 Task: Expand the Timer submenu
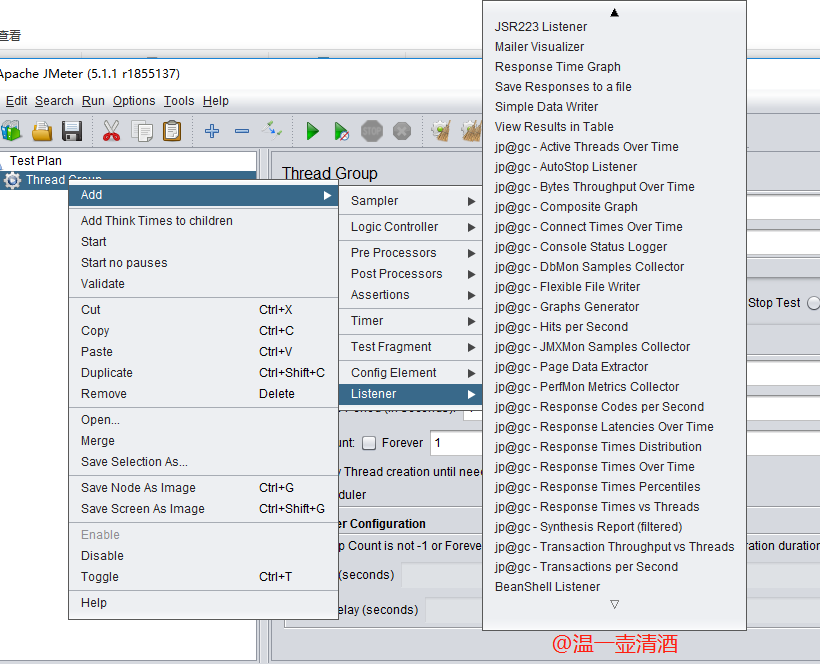pyautogui.click(x=411, y=321)
